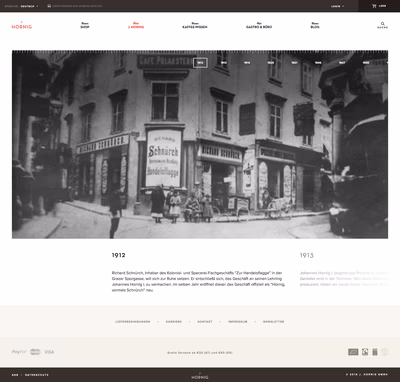The image size is (400, 382).
Task: Click the third narrow certification badge in footer
Action: (375, 352)
